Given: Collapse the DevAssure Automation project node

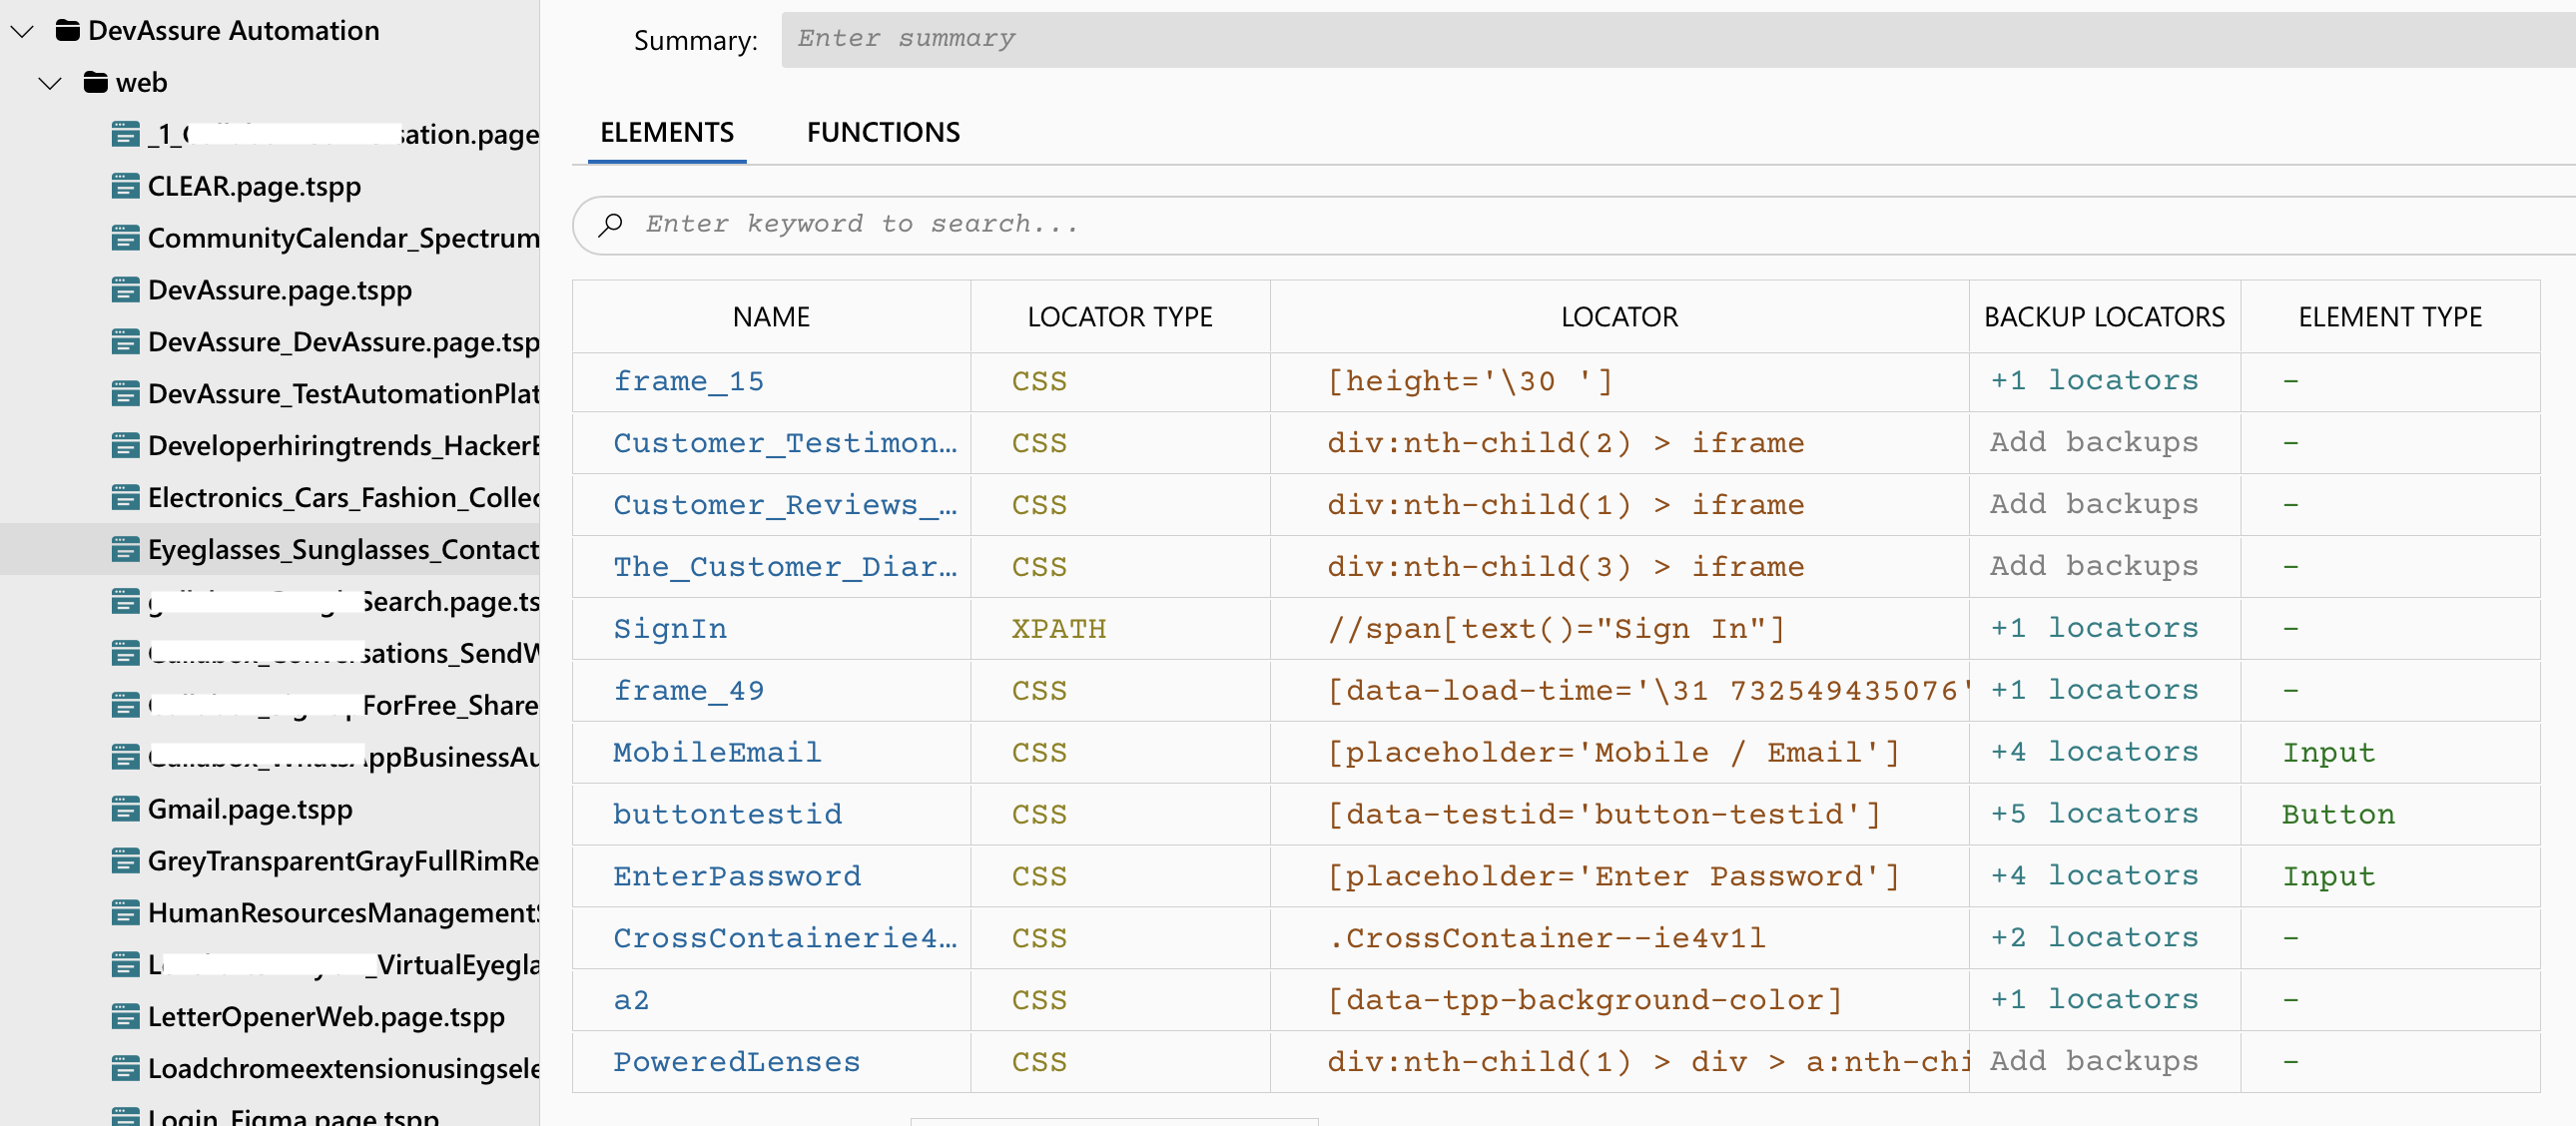Looking at the screenshot, I should (x=20, y=30).
